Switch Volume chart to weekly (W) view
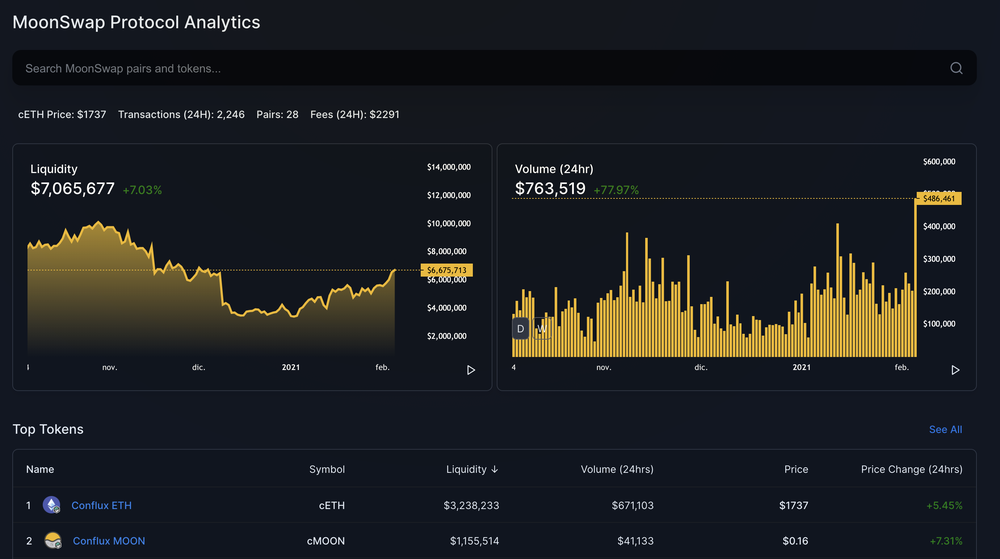Screen dimensions: 1000x559 (541, 329)
